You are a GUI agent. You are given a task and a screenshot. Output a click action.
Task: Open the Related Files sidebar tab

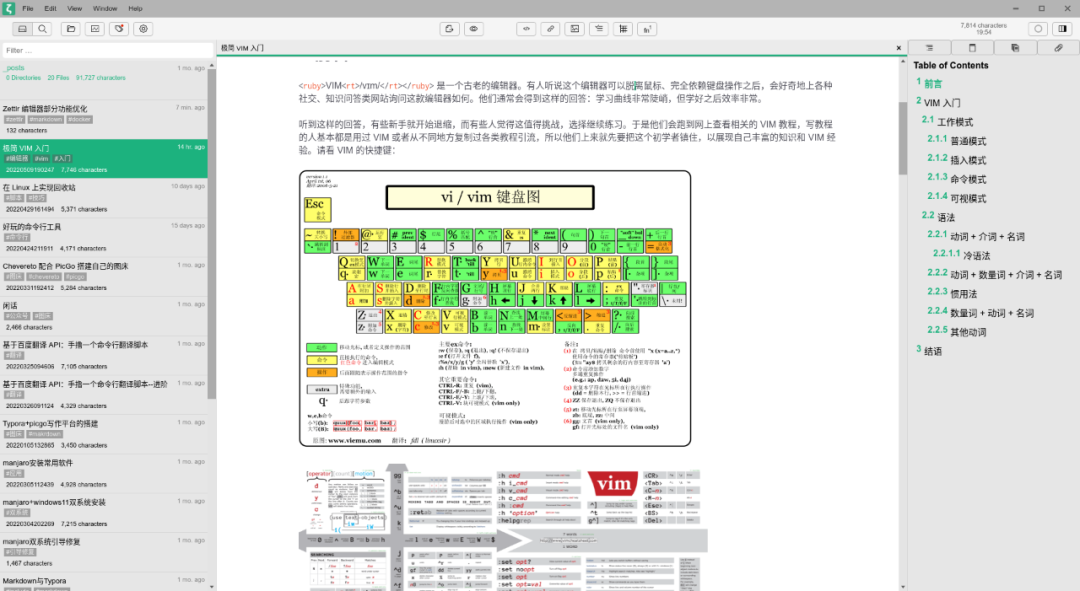click(1015, 48)
